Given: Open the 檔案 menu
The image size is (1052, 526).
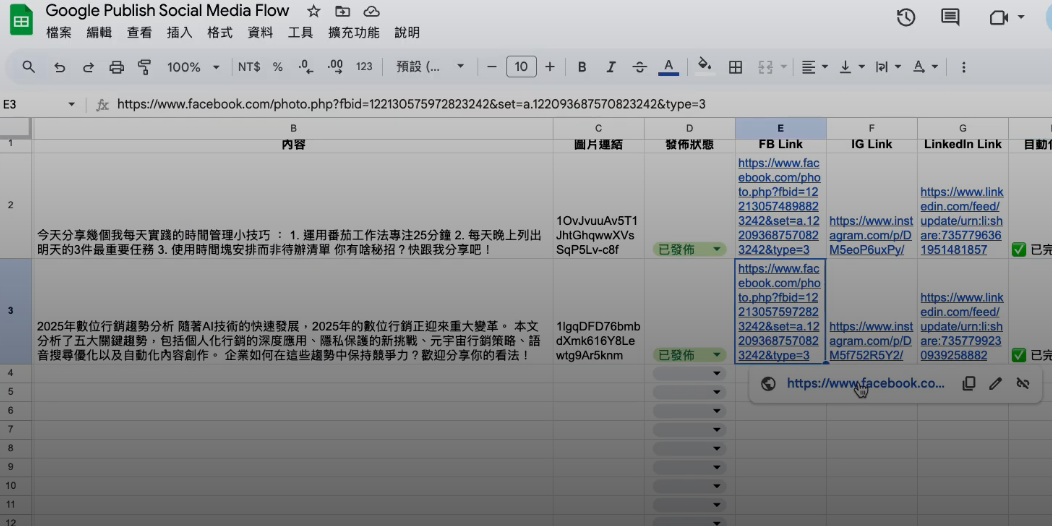Looking at the screenshot, I should (x=59, y=33).
